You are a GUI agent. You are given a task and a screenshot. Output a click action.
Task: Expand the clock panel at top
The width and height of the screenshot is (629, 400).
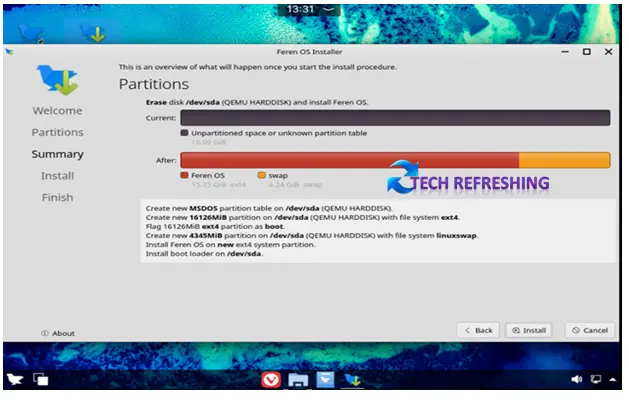click(x=312, y=9)
